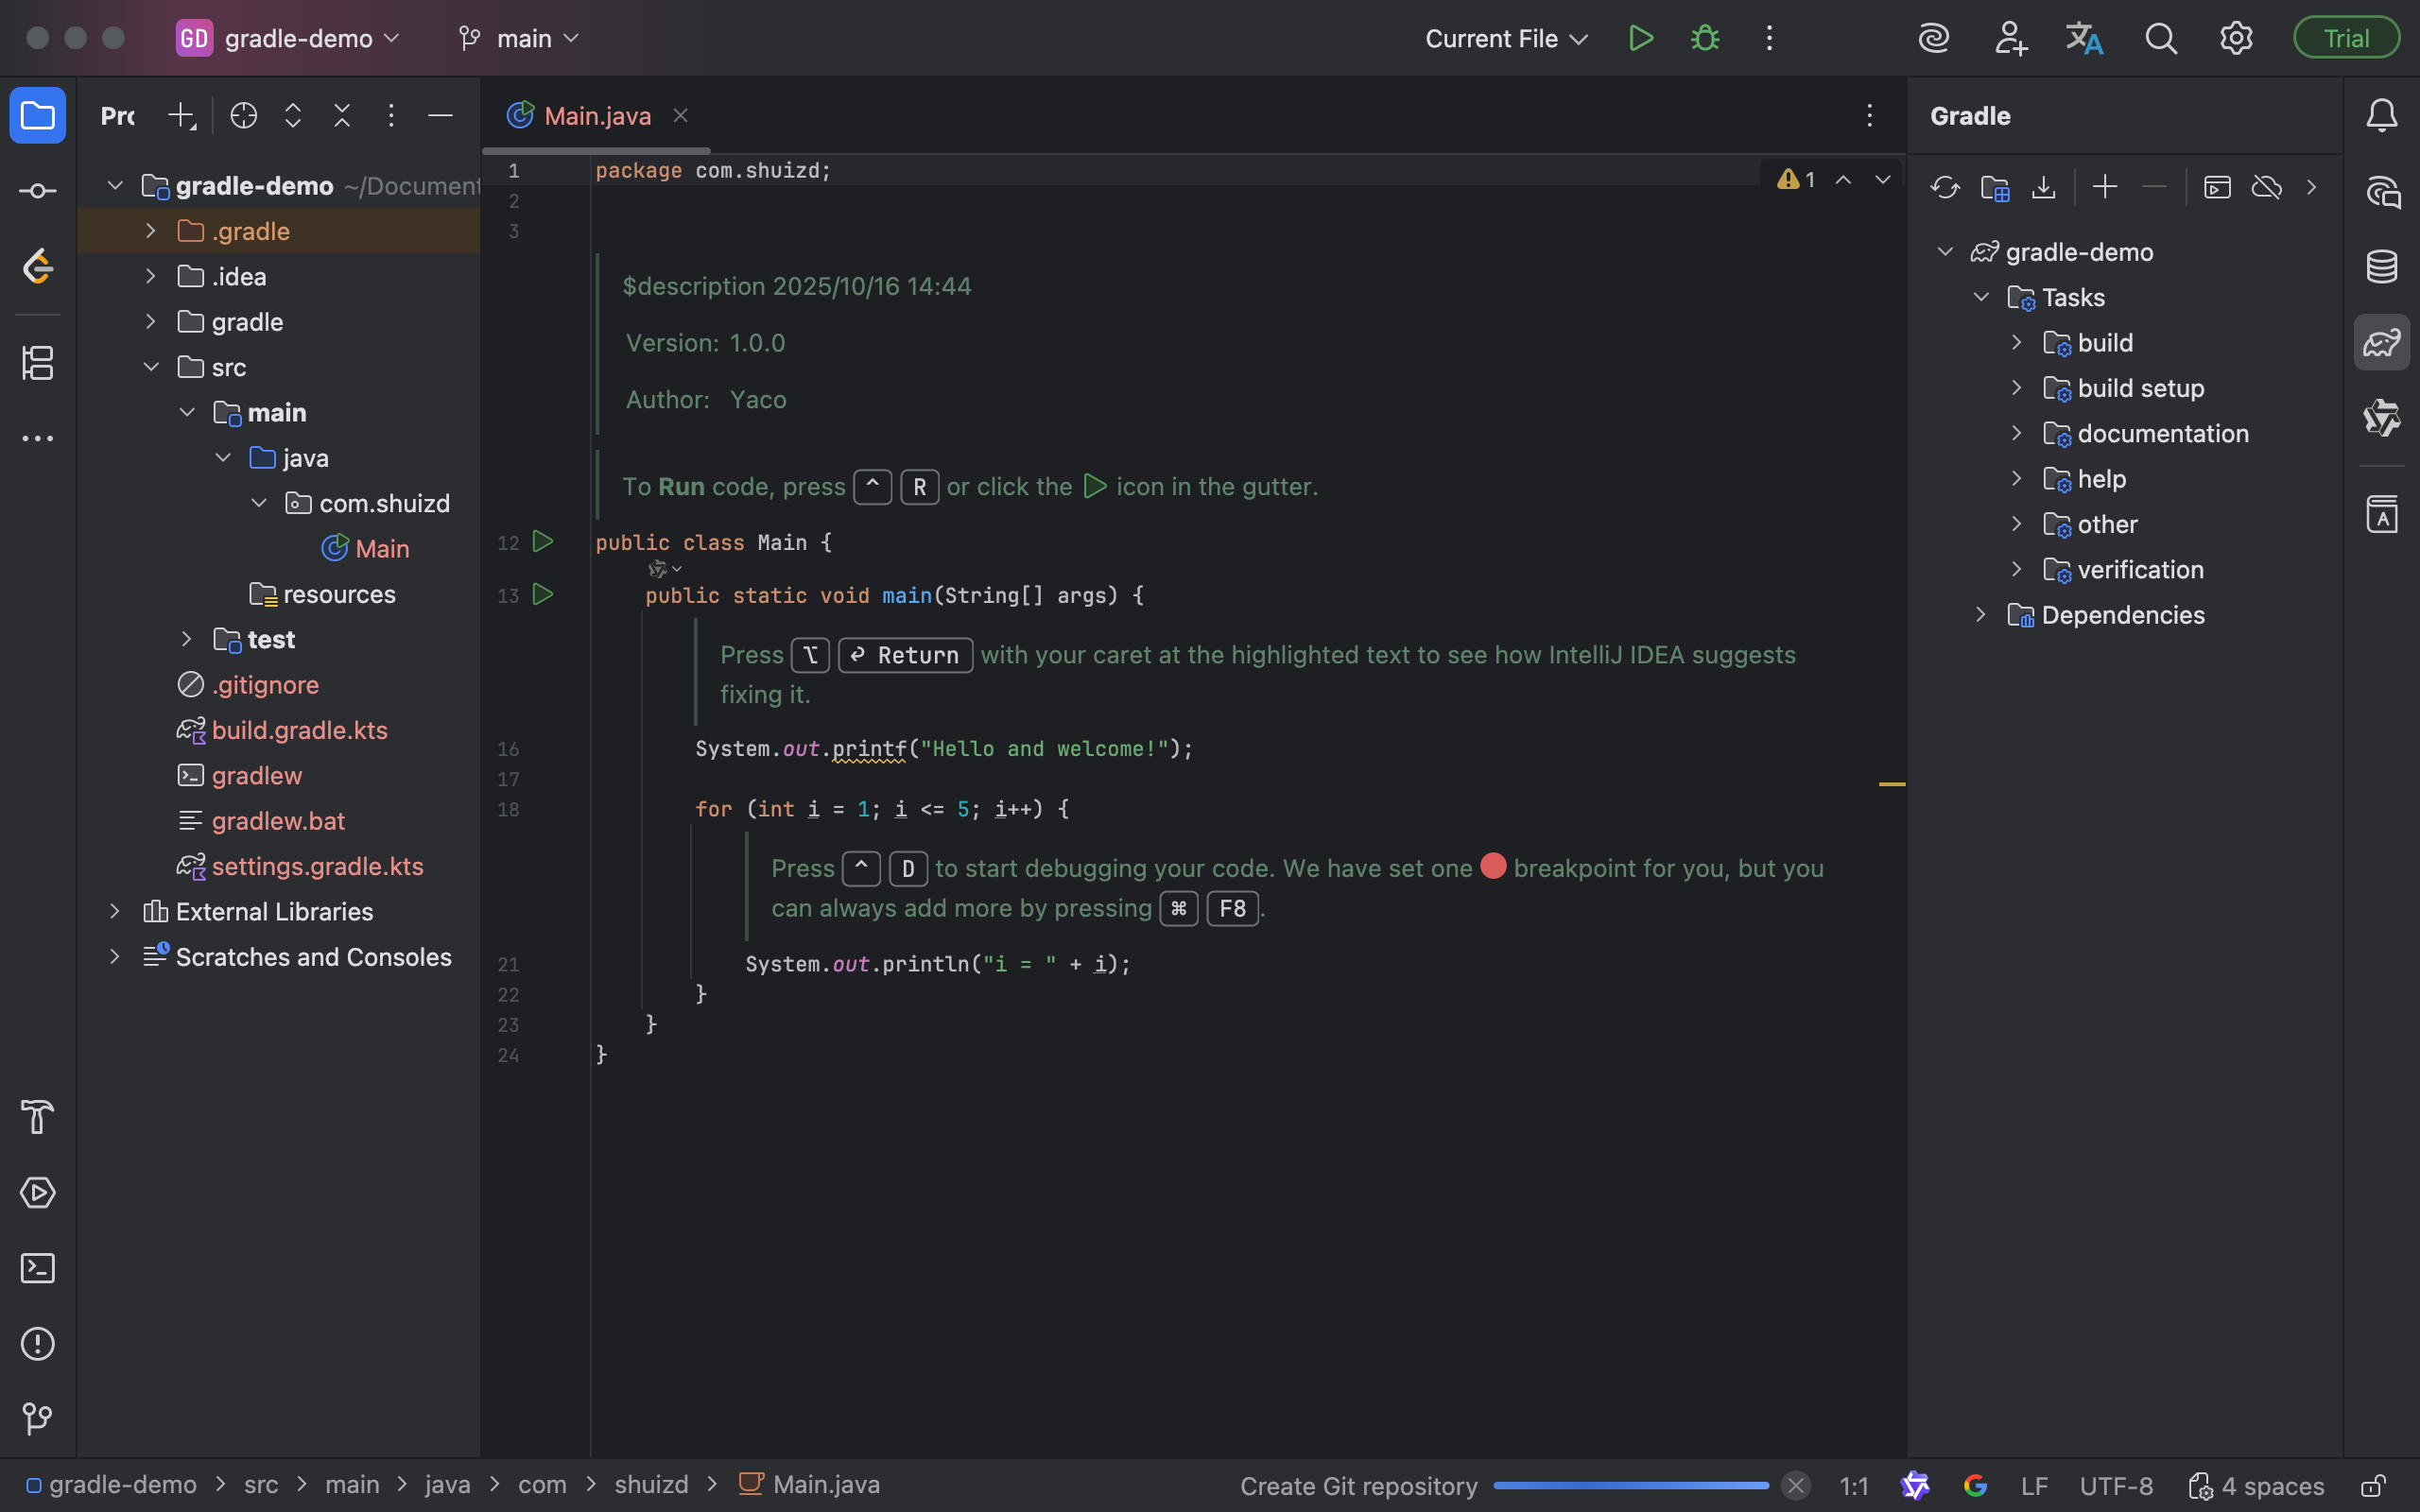
Task: Click the Create Git repository progress bar
Action: [x=1630, y=1486]
